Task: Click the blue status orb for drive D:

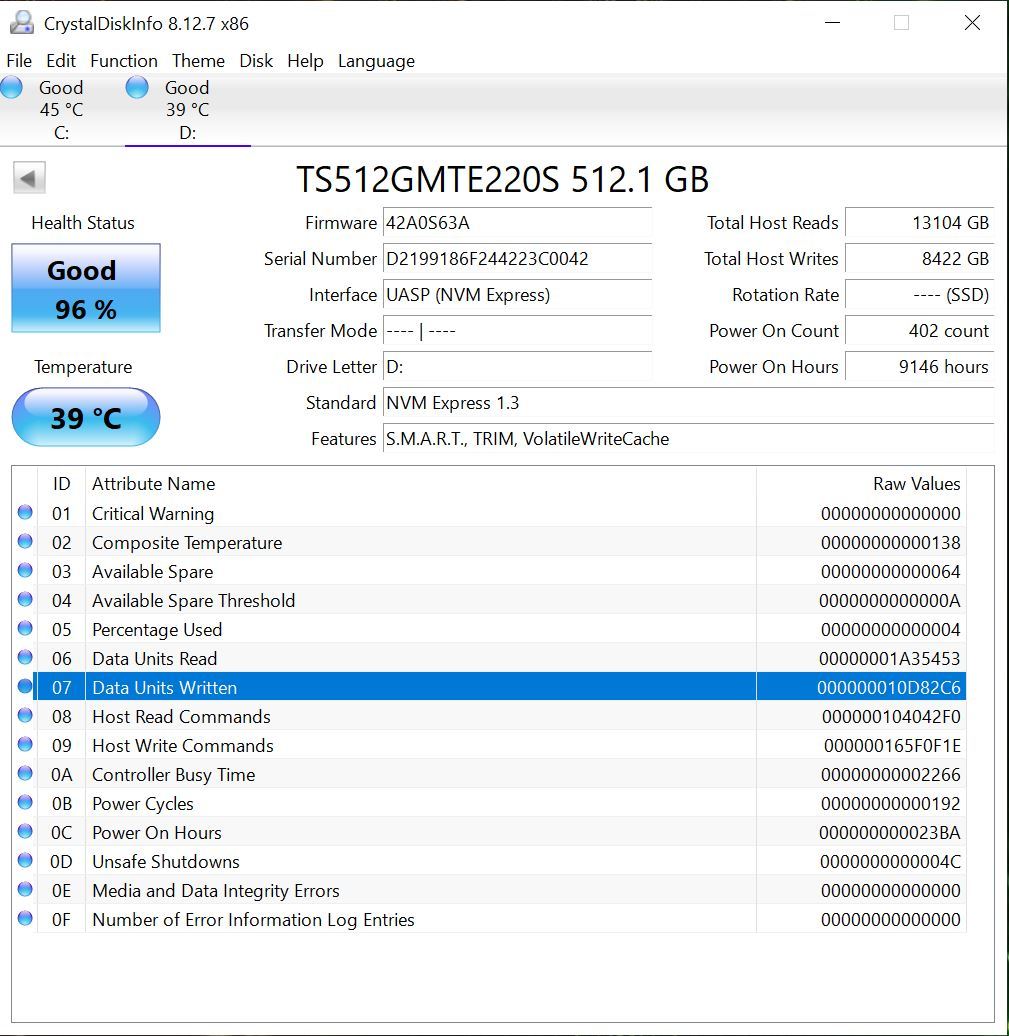Action: click(137, 88)
